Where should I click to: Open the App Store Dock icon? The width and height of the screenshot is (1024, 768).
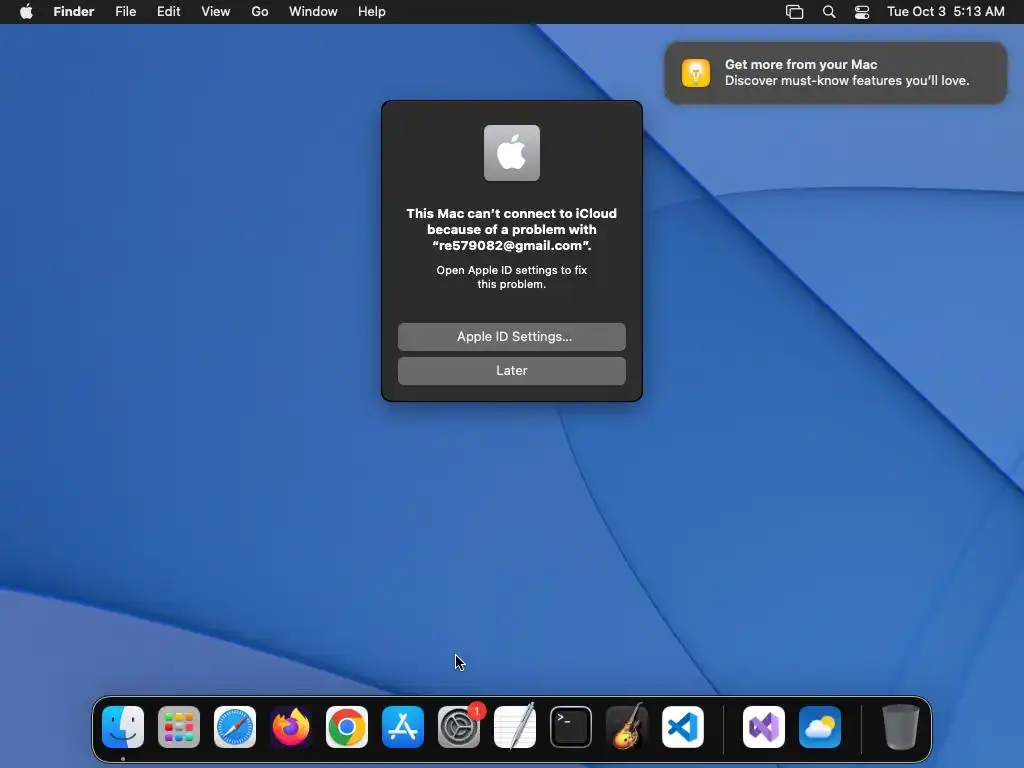tap(403, 727)
